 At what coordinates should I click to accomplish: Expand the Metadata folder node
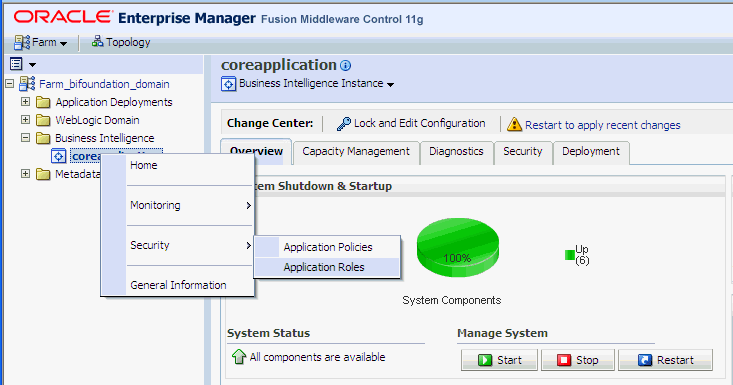click(x=25, y=174)
